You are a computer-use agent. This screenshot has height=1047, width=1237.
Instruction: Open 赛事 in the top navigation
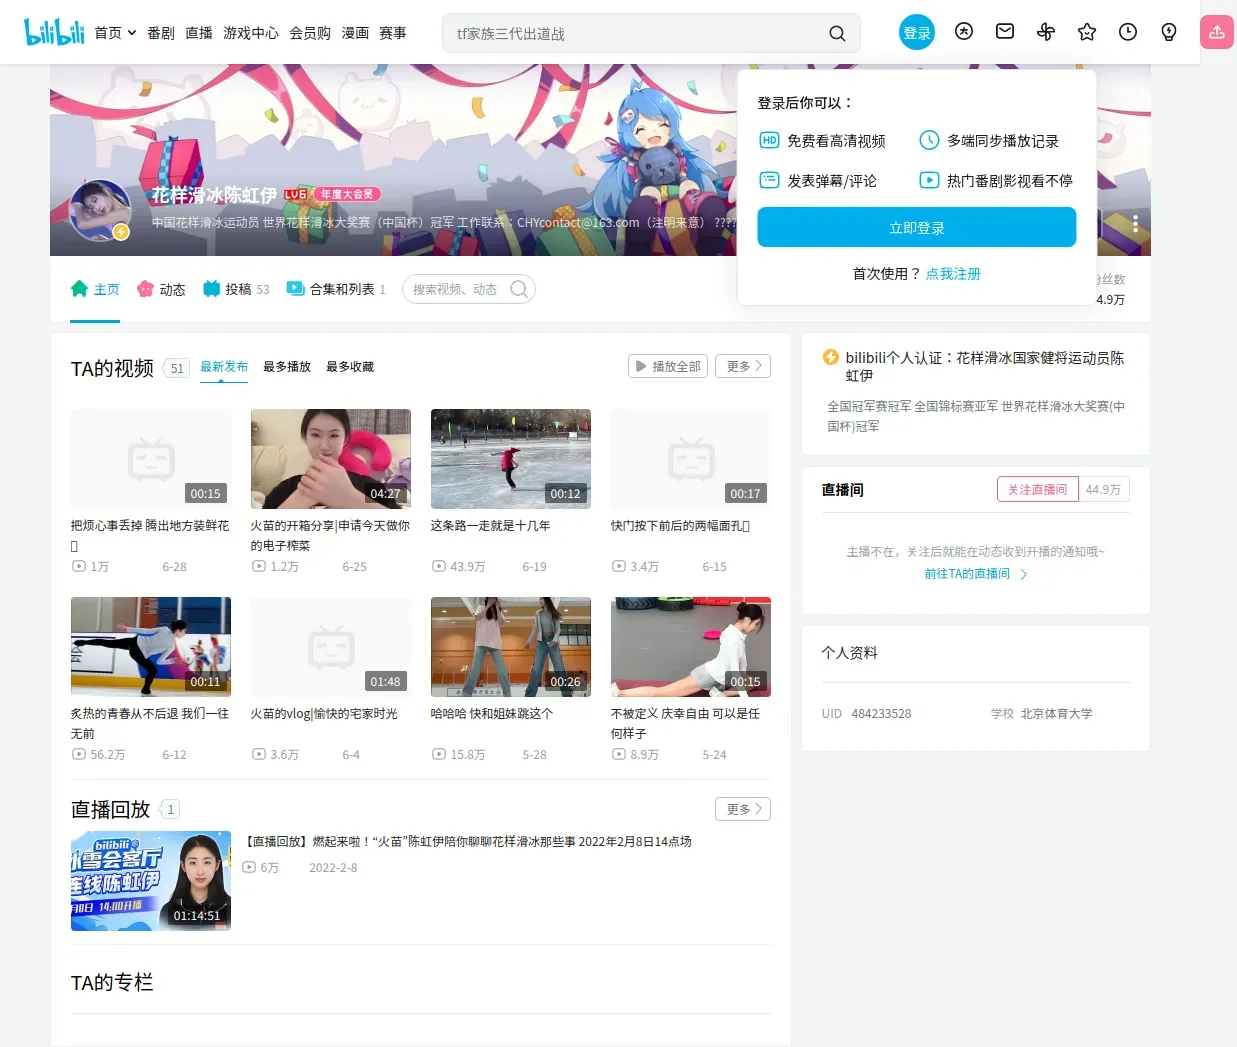[393, 33]
